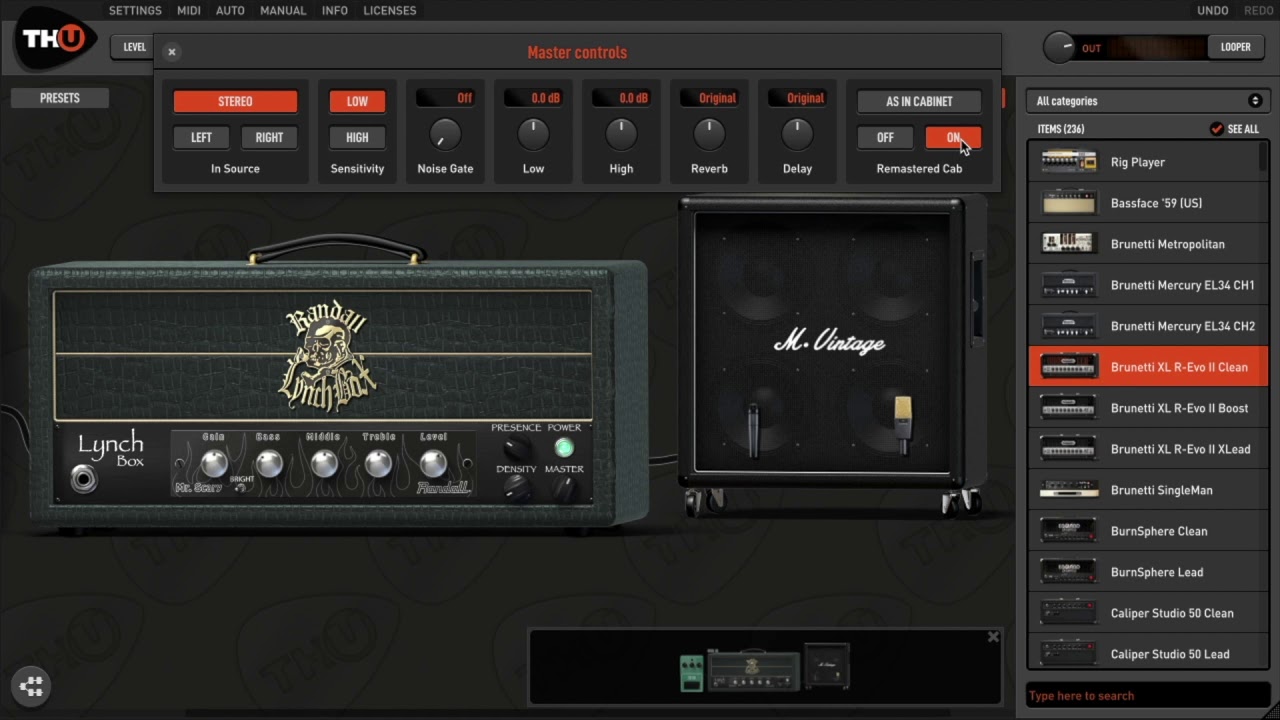
Task: Click the amp input jack
Action: pyautogui.click(x=85, y=479)
